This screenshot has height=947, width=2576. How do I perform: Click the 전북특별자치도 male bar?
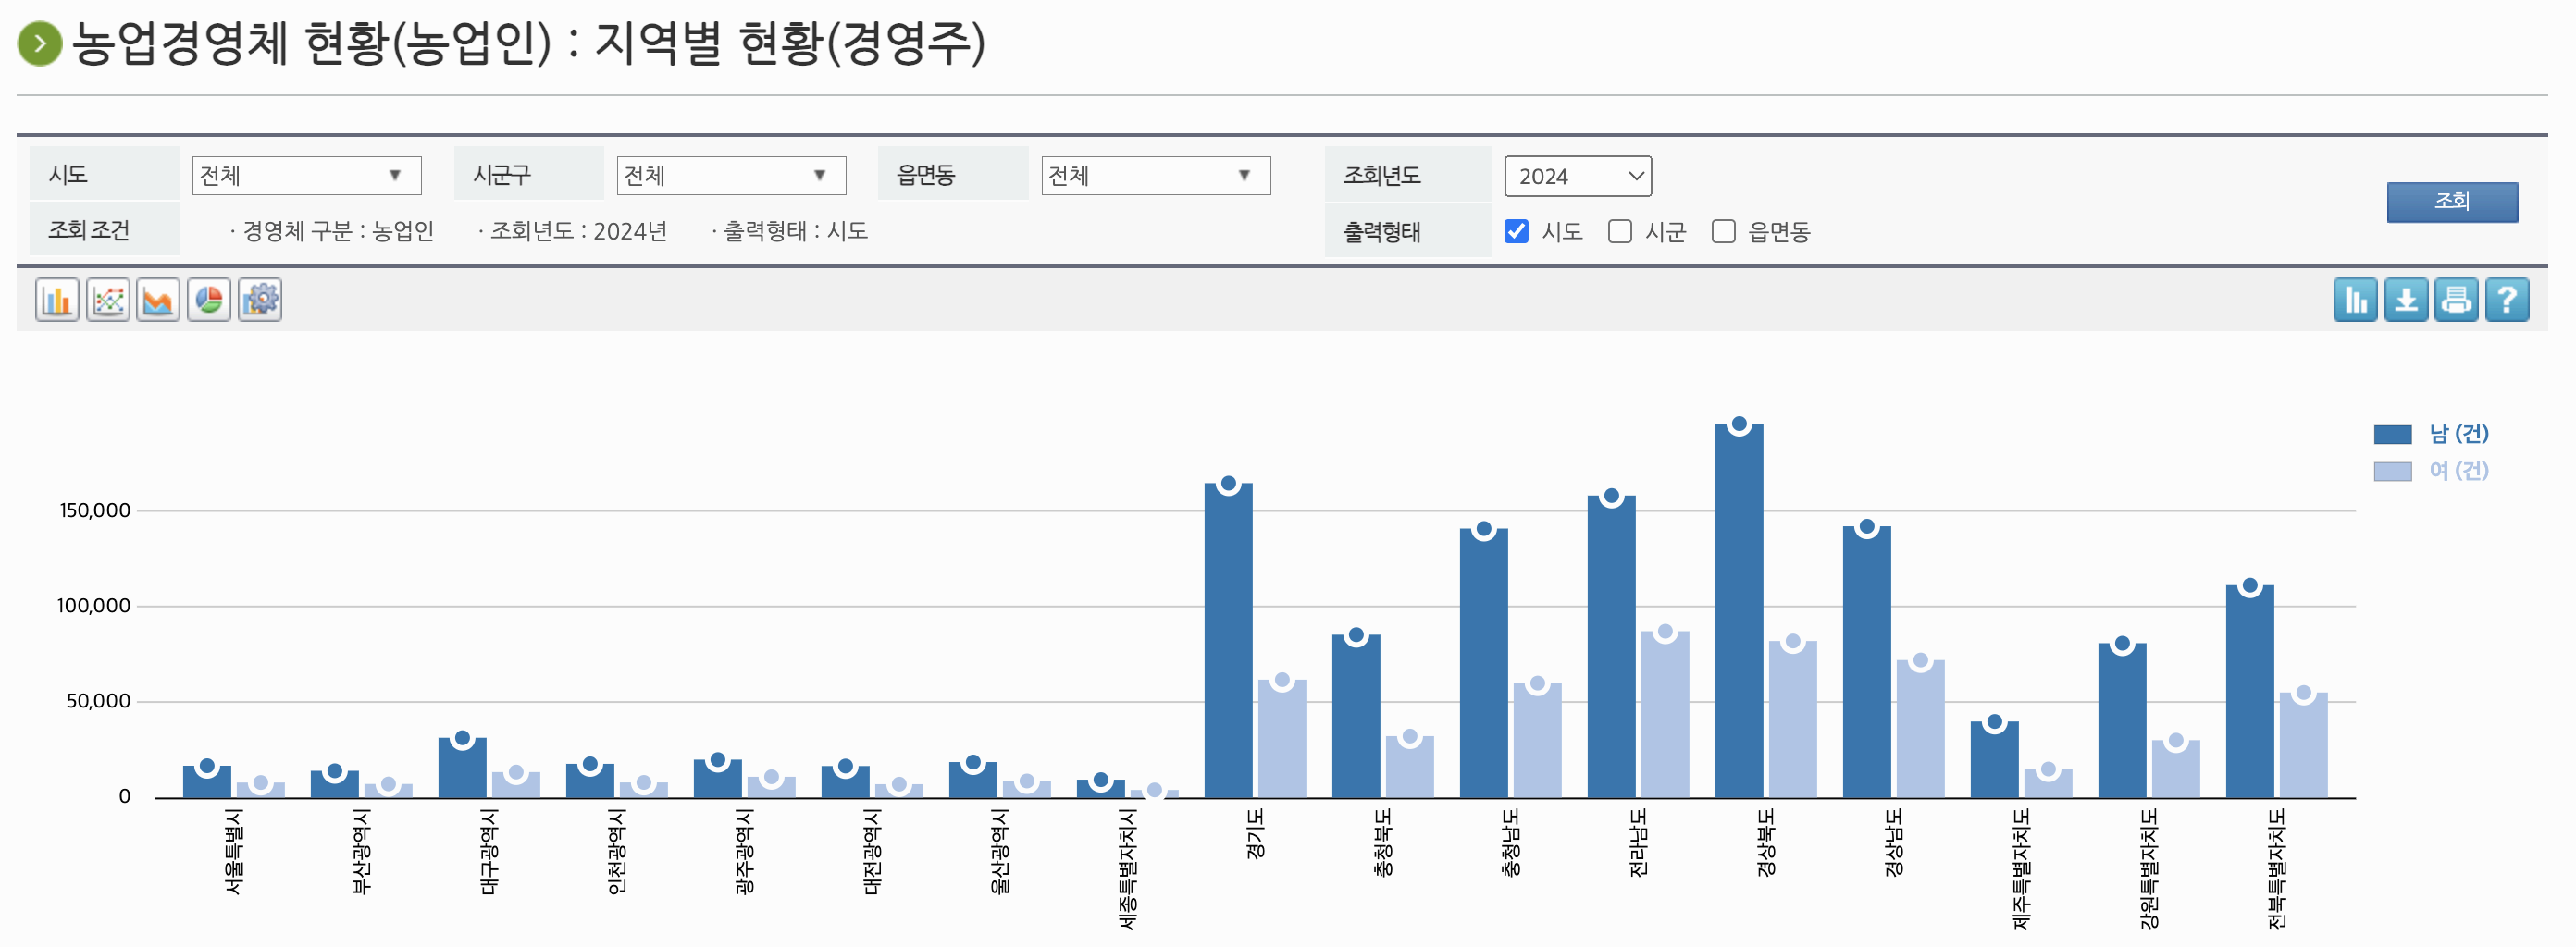coord(2250,691)
